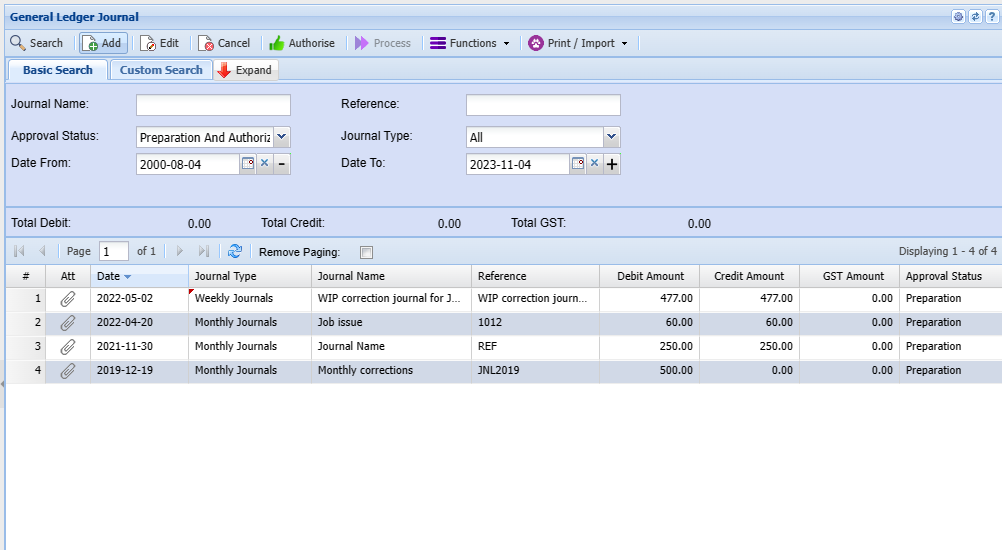Click the Journal Name input field
Viewport: 1002px width, 550px height.
click(213, 105)
